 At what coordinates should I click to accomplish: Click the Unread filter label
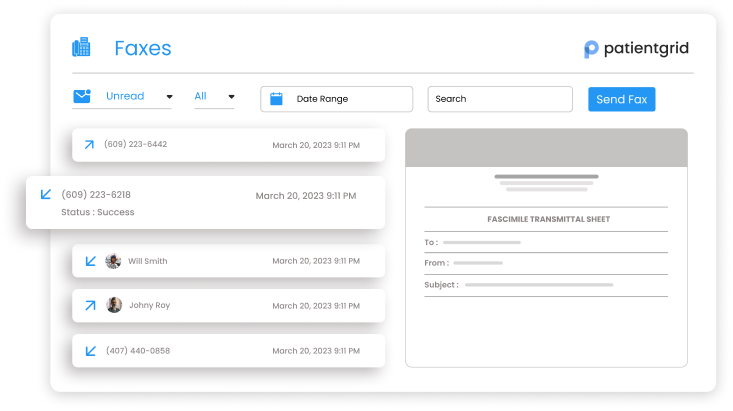(x=125, y=96)
